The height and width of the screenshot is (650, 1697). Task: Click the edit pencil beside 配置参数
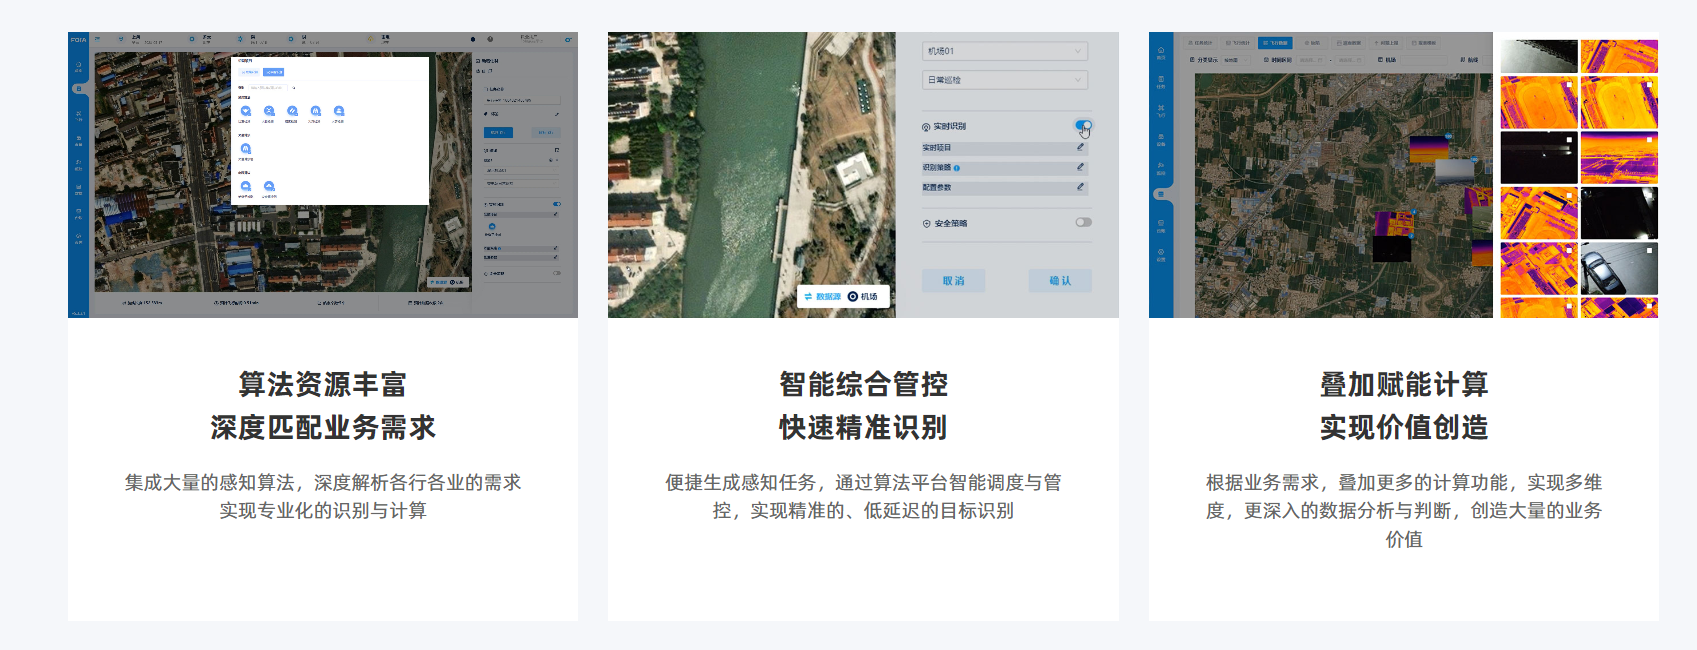click(1080, 187)
